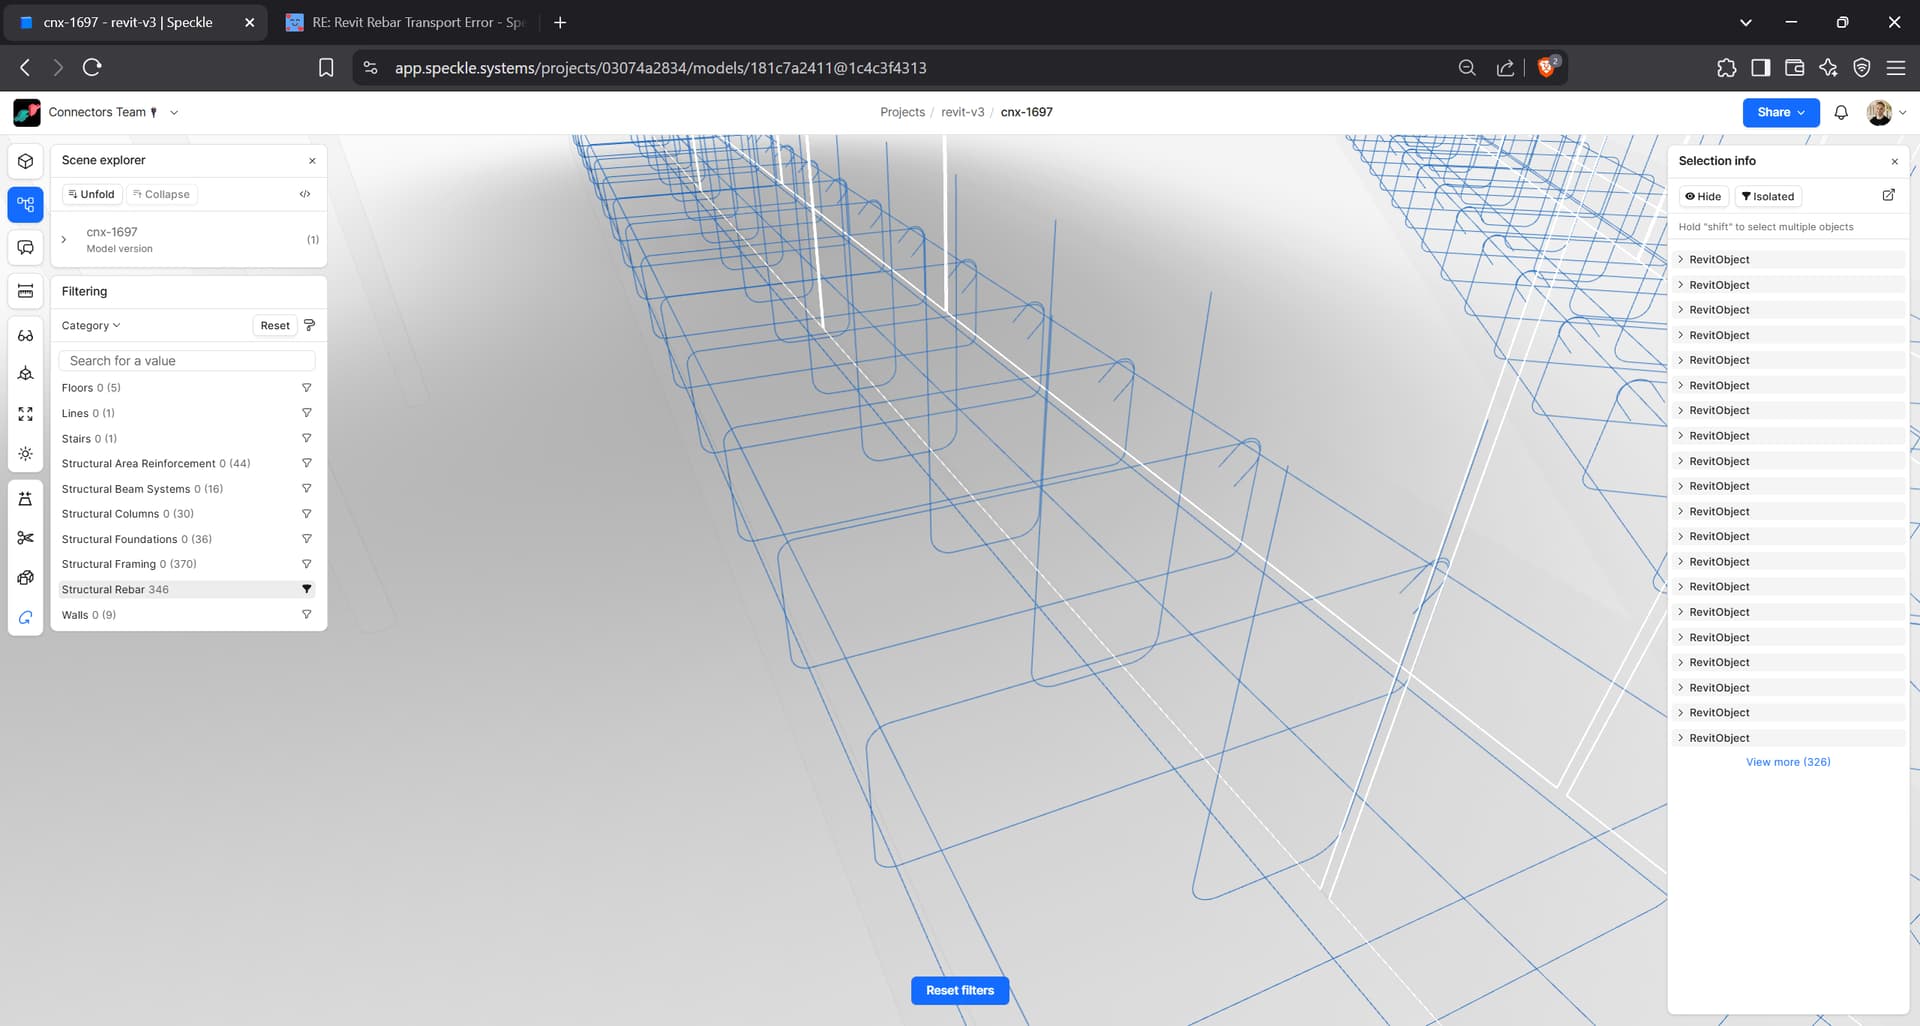Zoom to fit extents icon
1920x1026 pixels.
(x=26, y=414)
